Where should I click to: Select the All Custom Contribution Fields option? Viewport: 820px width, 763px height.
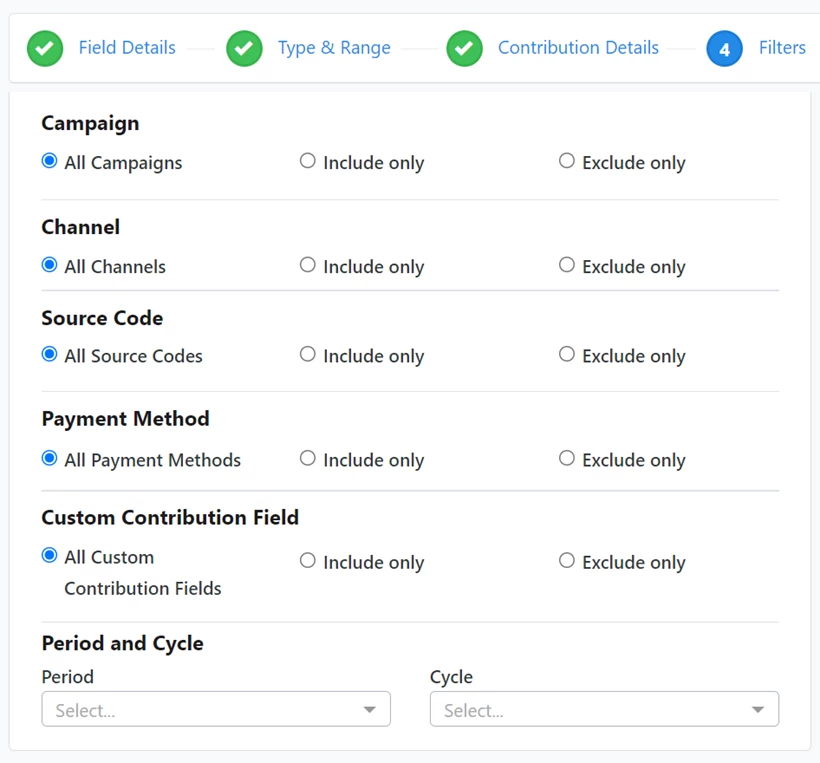click(49, 555)
